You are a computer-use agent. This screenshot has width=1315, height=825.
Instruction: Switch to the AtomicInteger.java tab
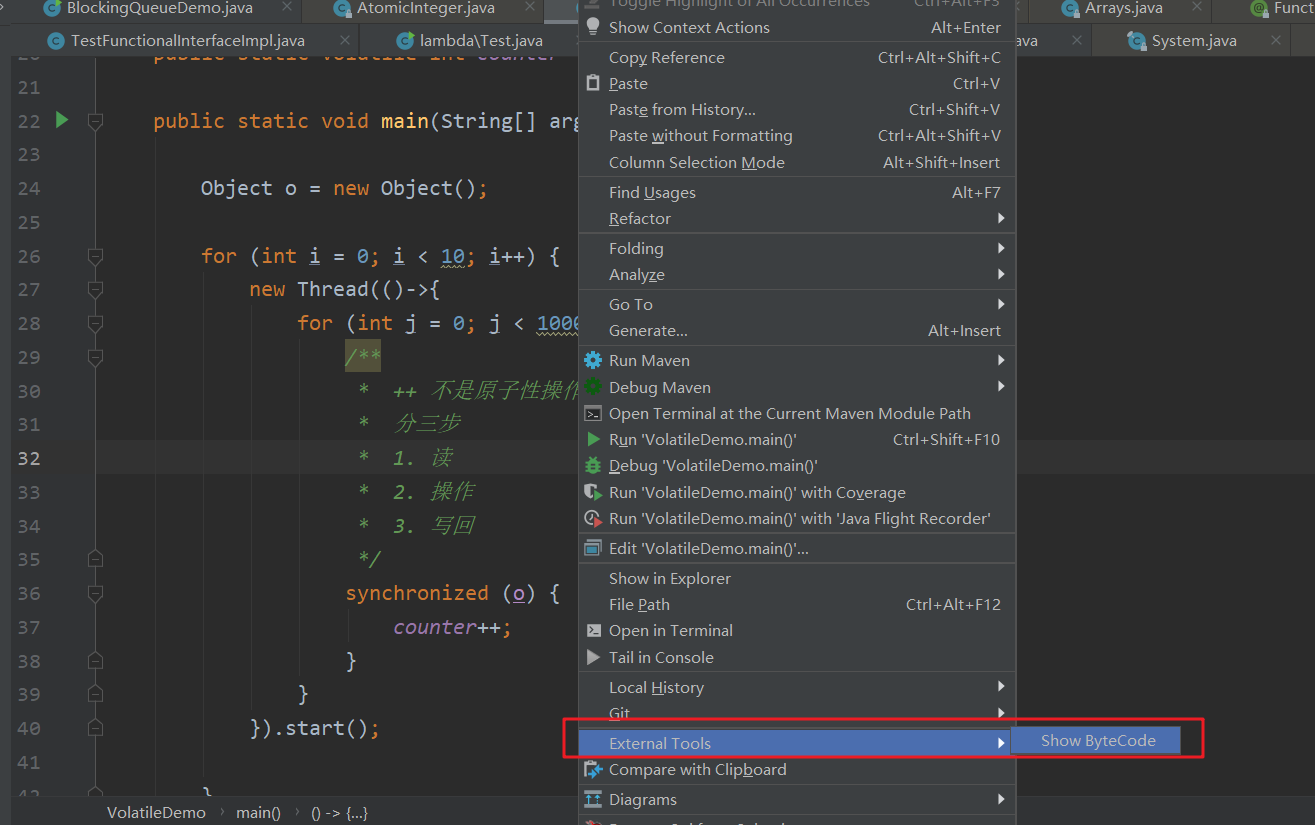point(425,9)
